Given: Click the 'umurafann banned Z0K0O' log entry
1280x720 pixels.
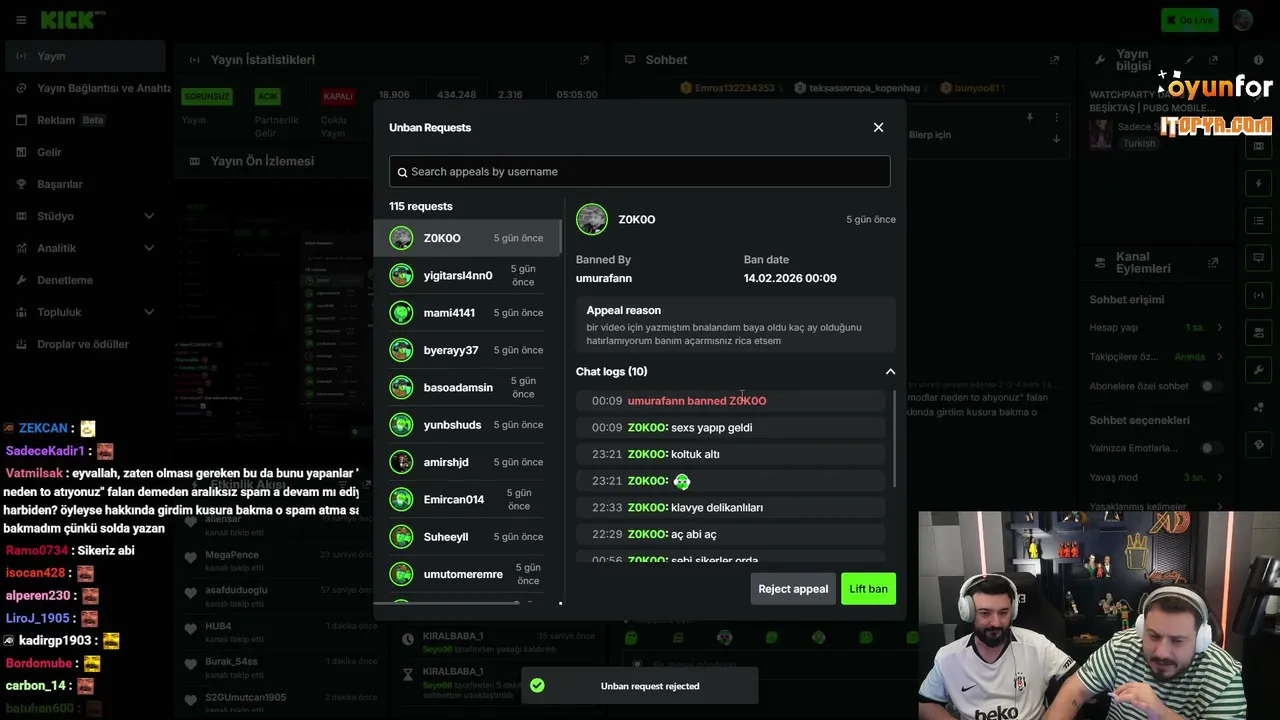Looking at the screenshot, I should point(731,401).
